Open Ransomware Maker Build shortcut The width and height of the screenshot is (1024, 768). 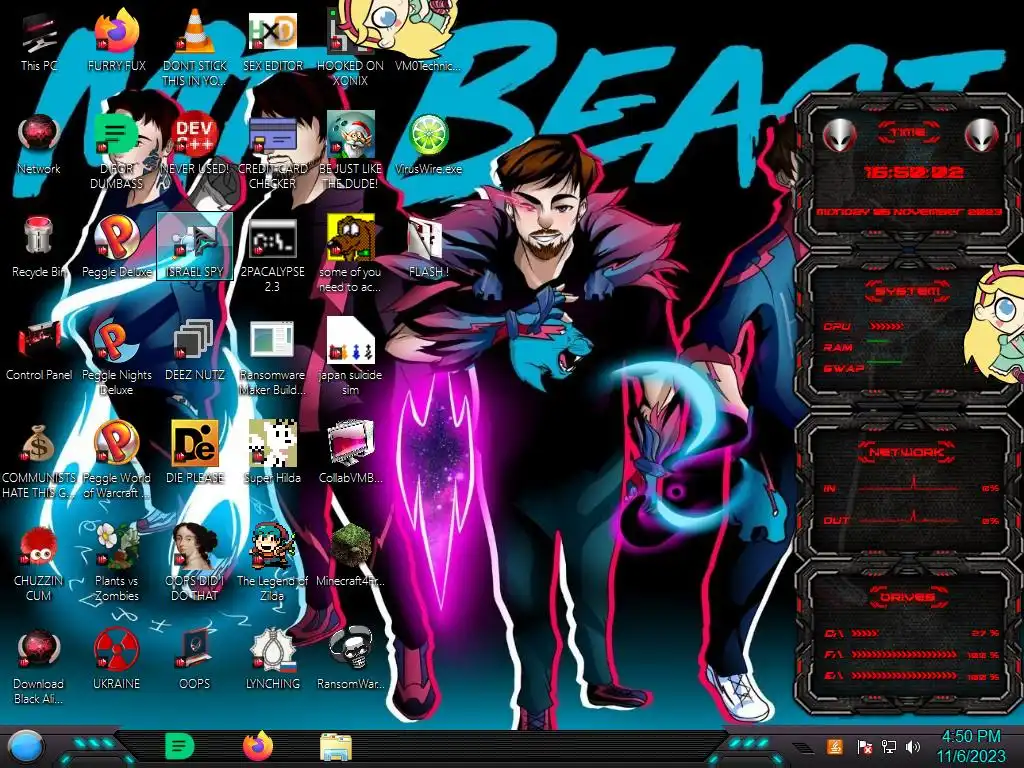click(272, 358)
